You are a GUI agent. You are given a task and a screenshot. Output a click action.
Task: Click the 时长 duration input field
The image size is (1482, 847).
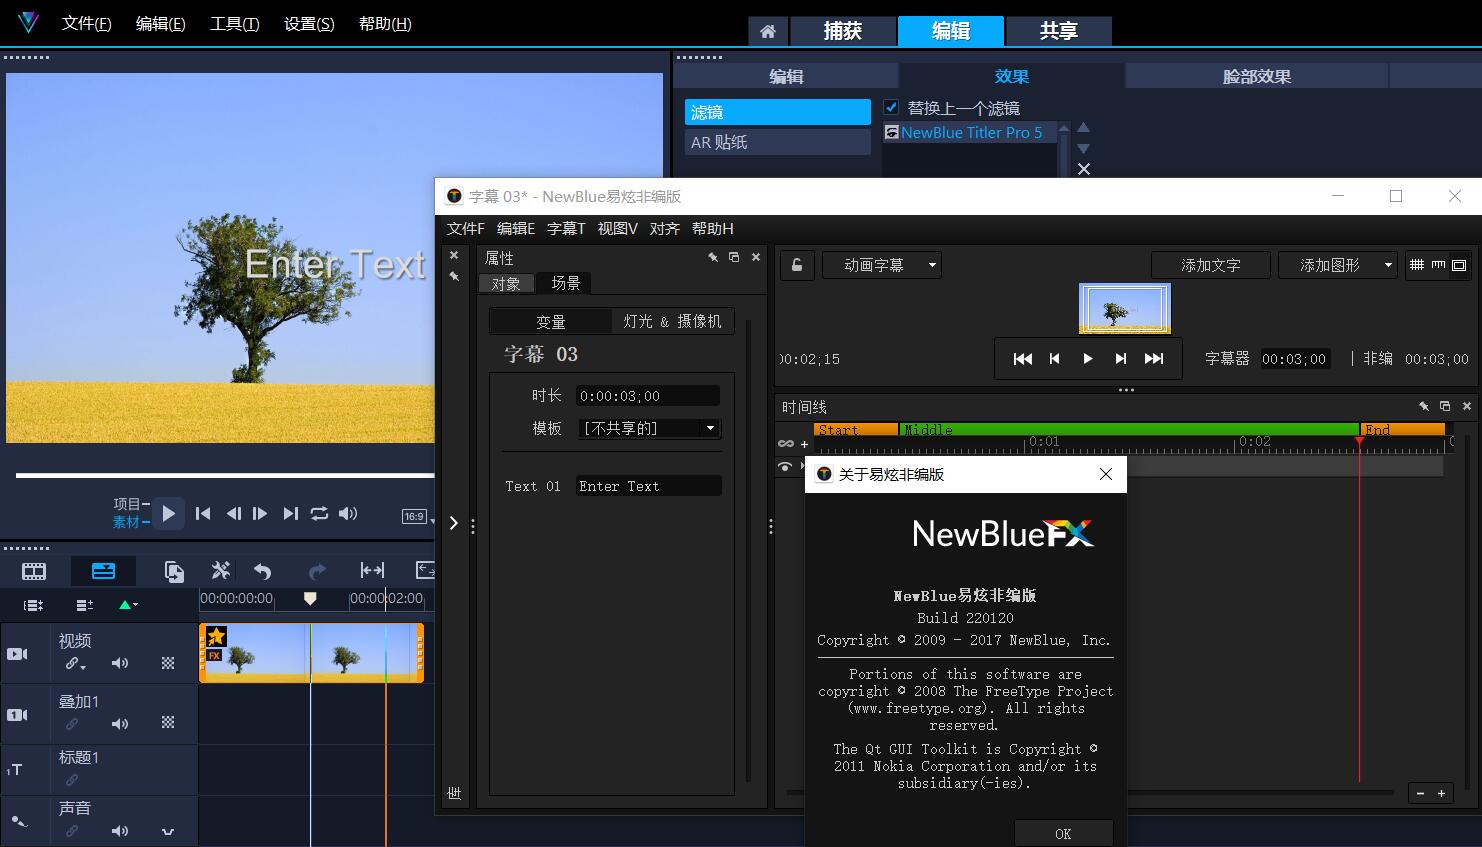pyautogui.click(x=648, y=396)
